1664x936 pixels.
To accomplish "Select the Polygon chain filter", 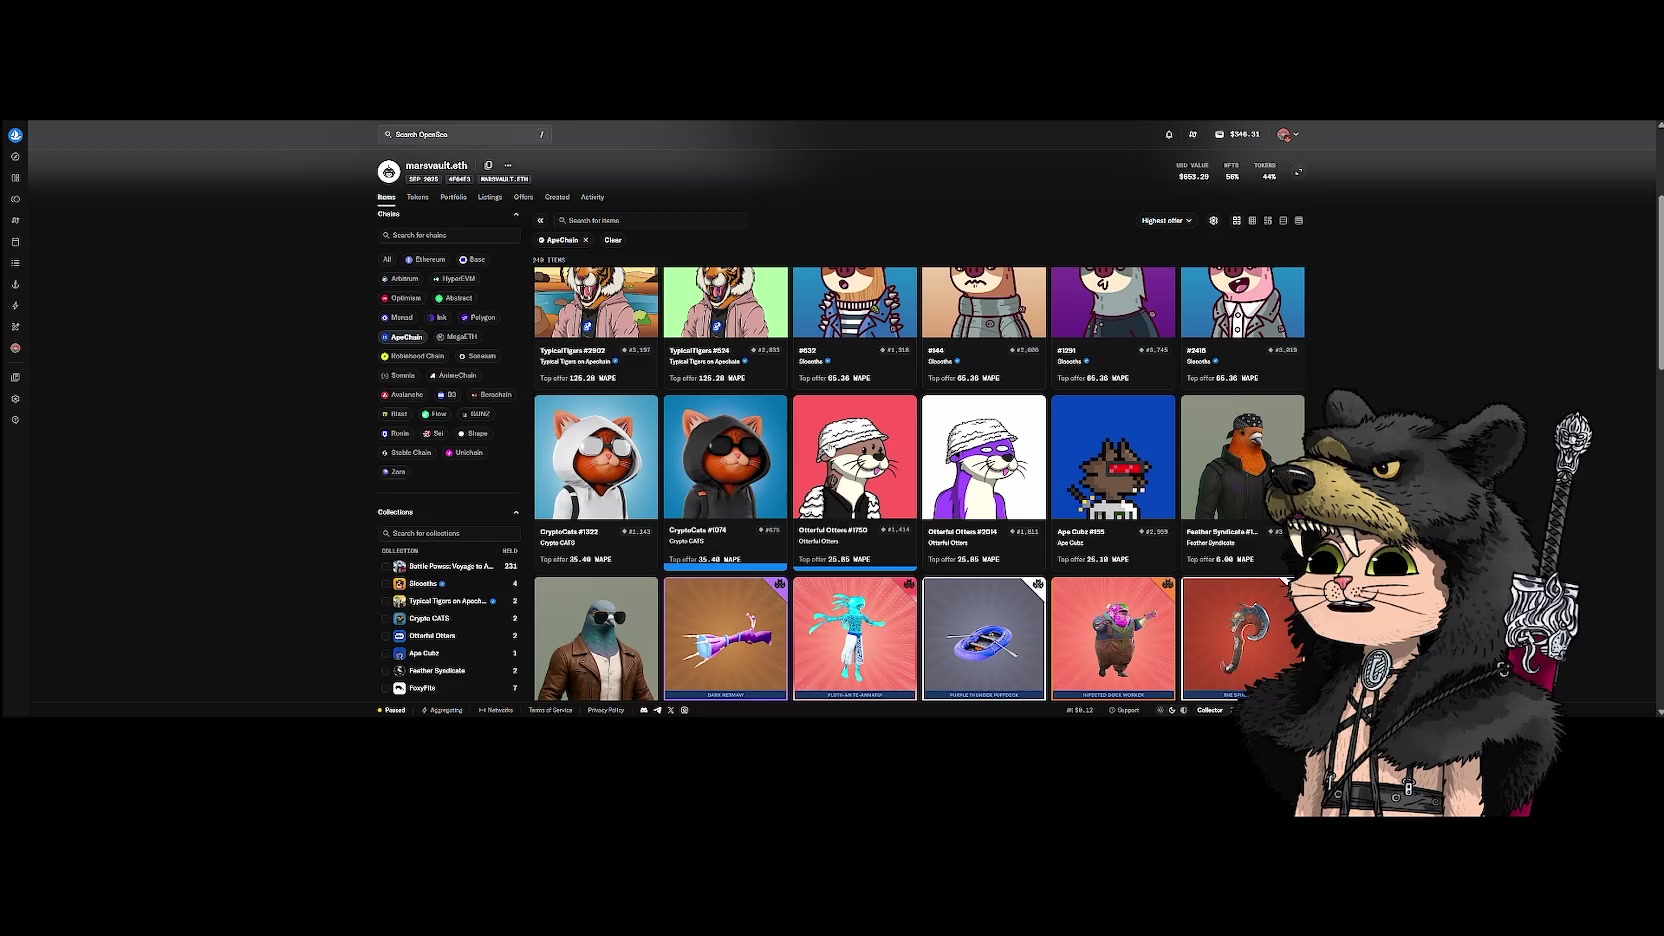I will point(478,317).
